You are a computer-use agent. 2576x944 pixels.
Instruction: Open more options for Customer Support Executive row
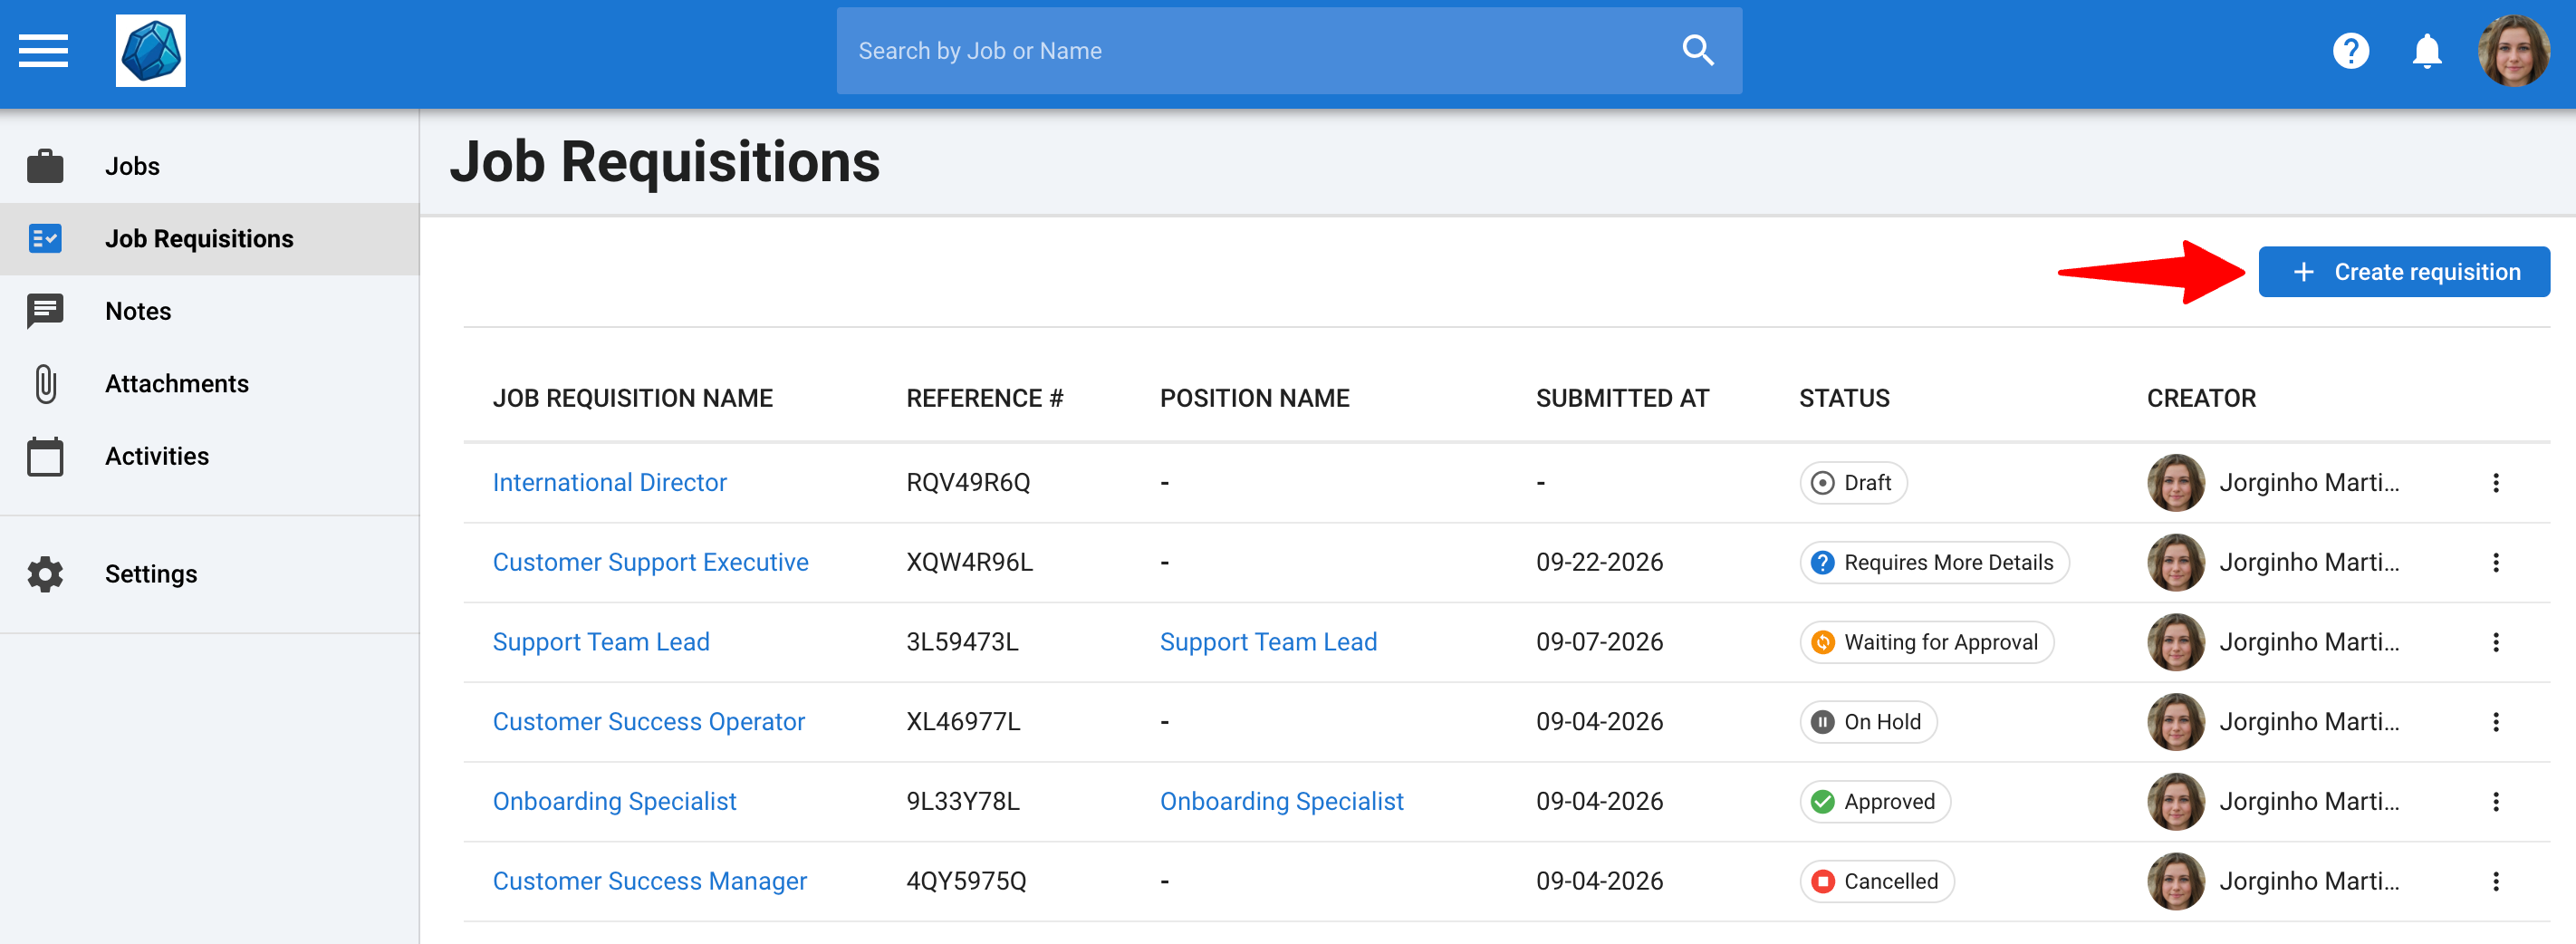(2495, 563)
